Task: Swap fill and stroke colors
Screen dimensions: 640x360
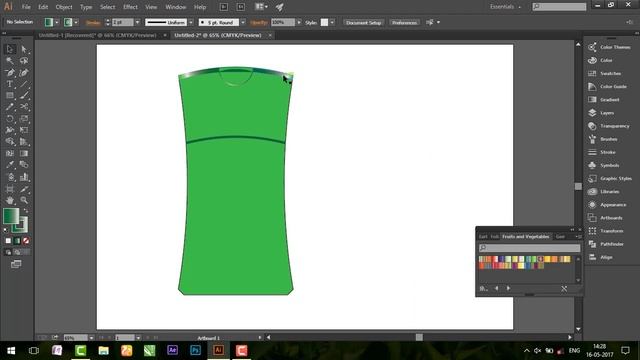Action: tap(26, 211)
